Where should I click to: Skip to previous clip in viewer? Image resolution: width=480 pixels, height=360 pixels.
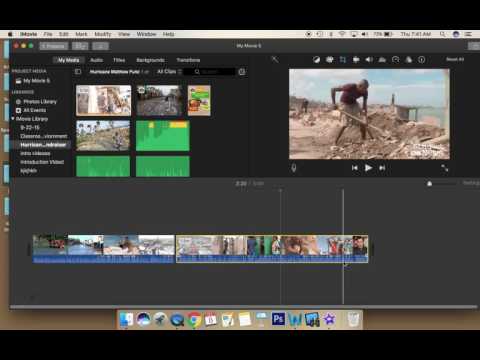click(x=355, y=168)
